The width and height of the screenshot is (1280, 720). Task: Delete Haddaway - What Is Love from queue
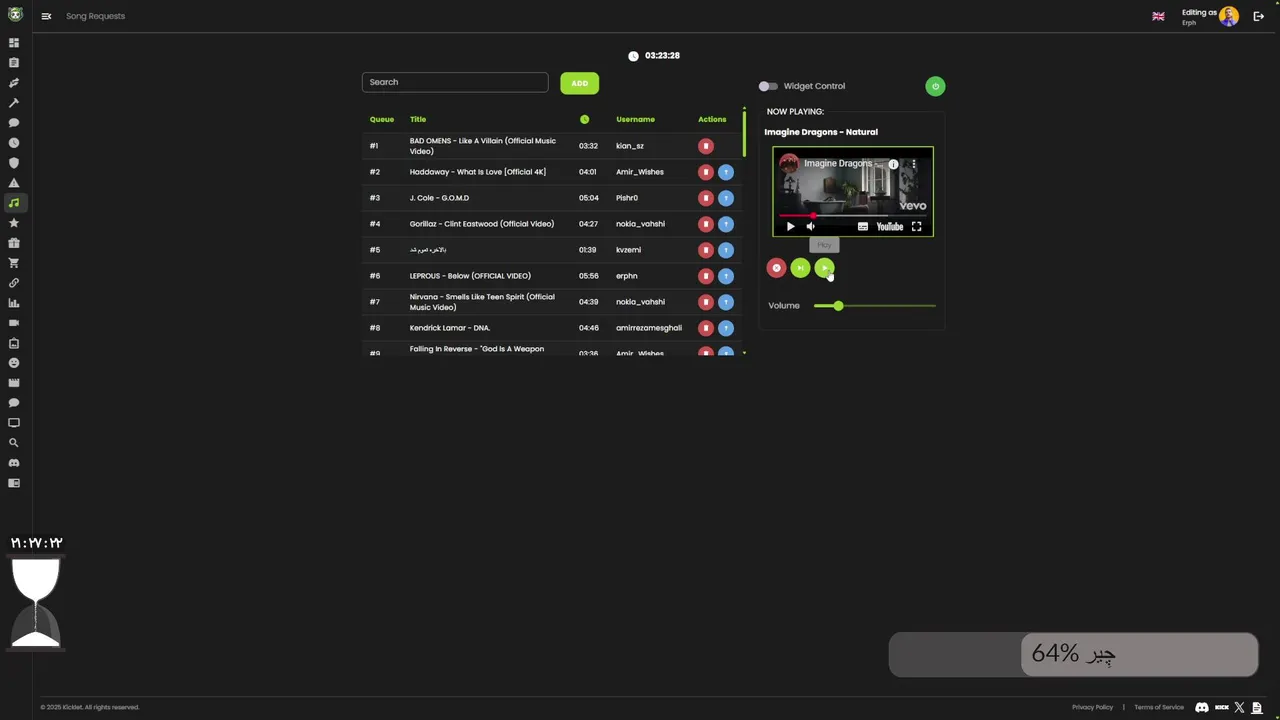pos(706,172)
